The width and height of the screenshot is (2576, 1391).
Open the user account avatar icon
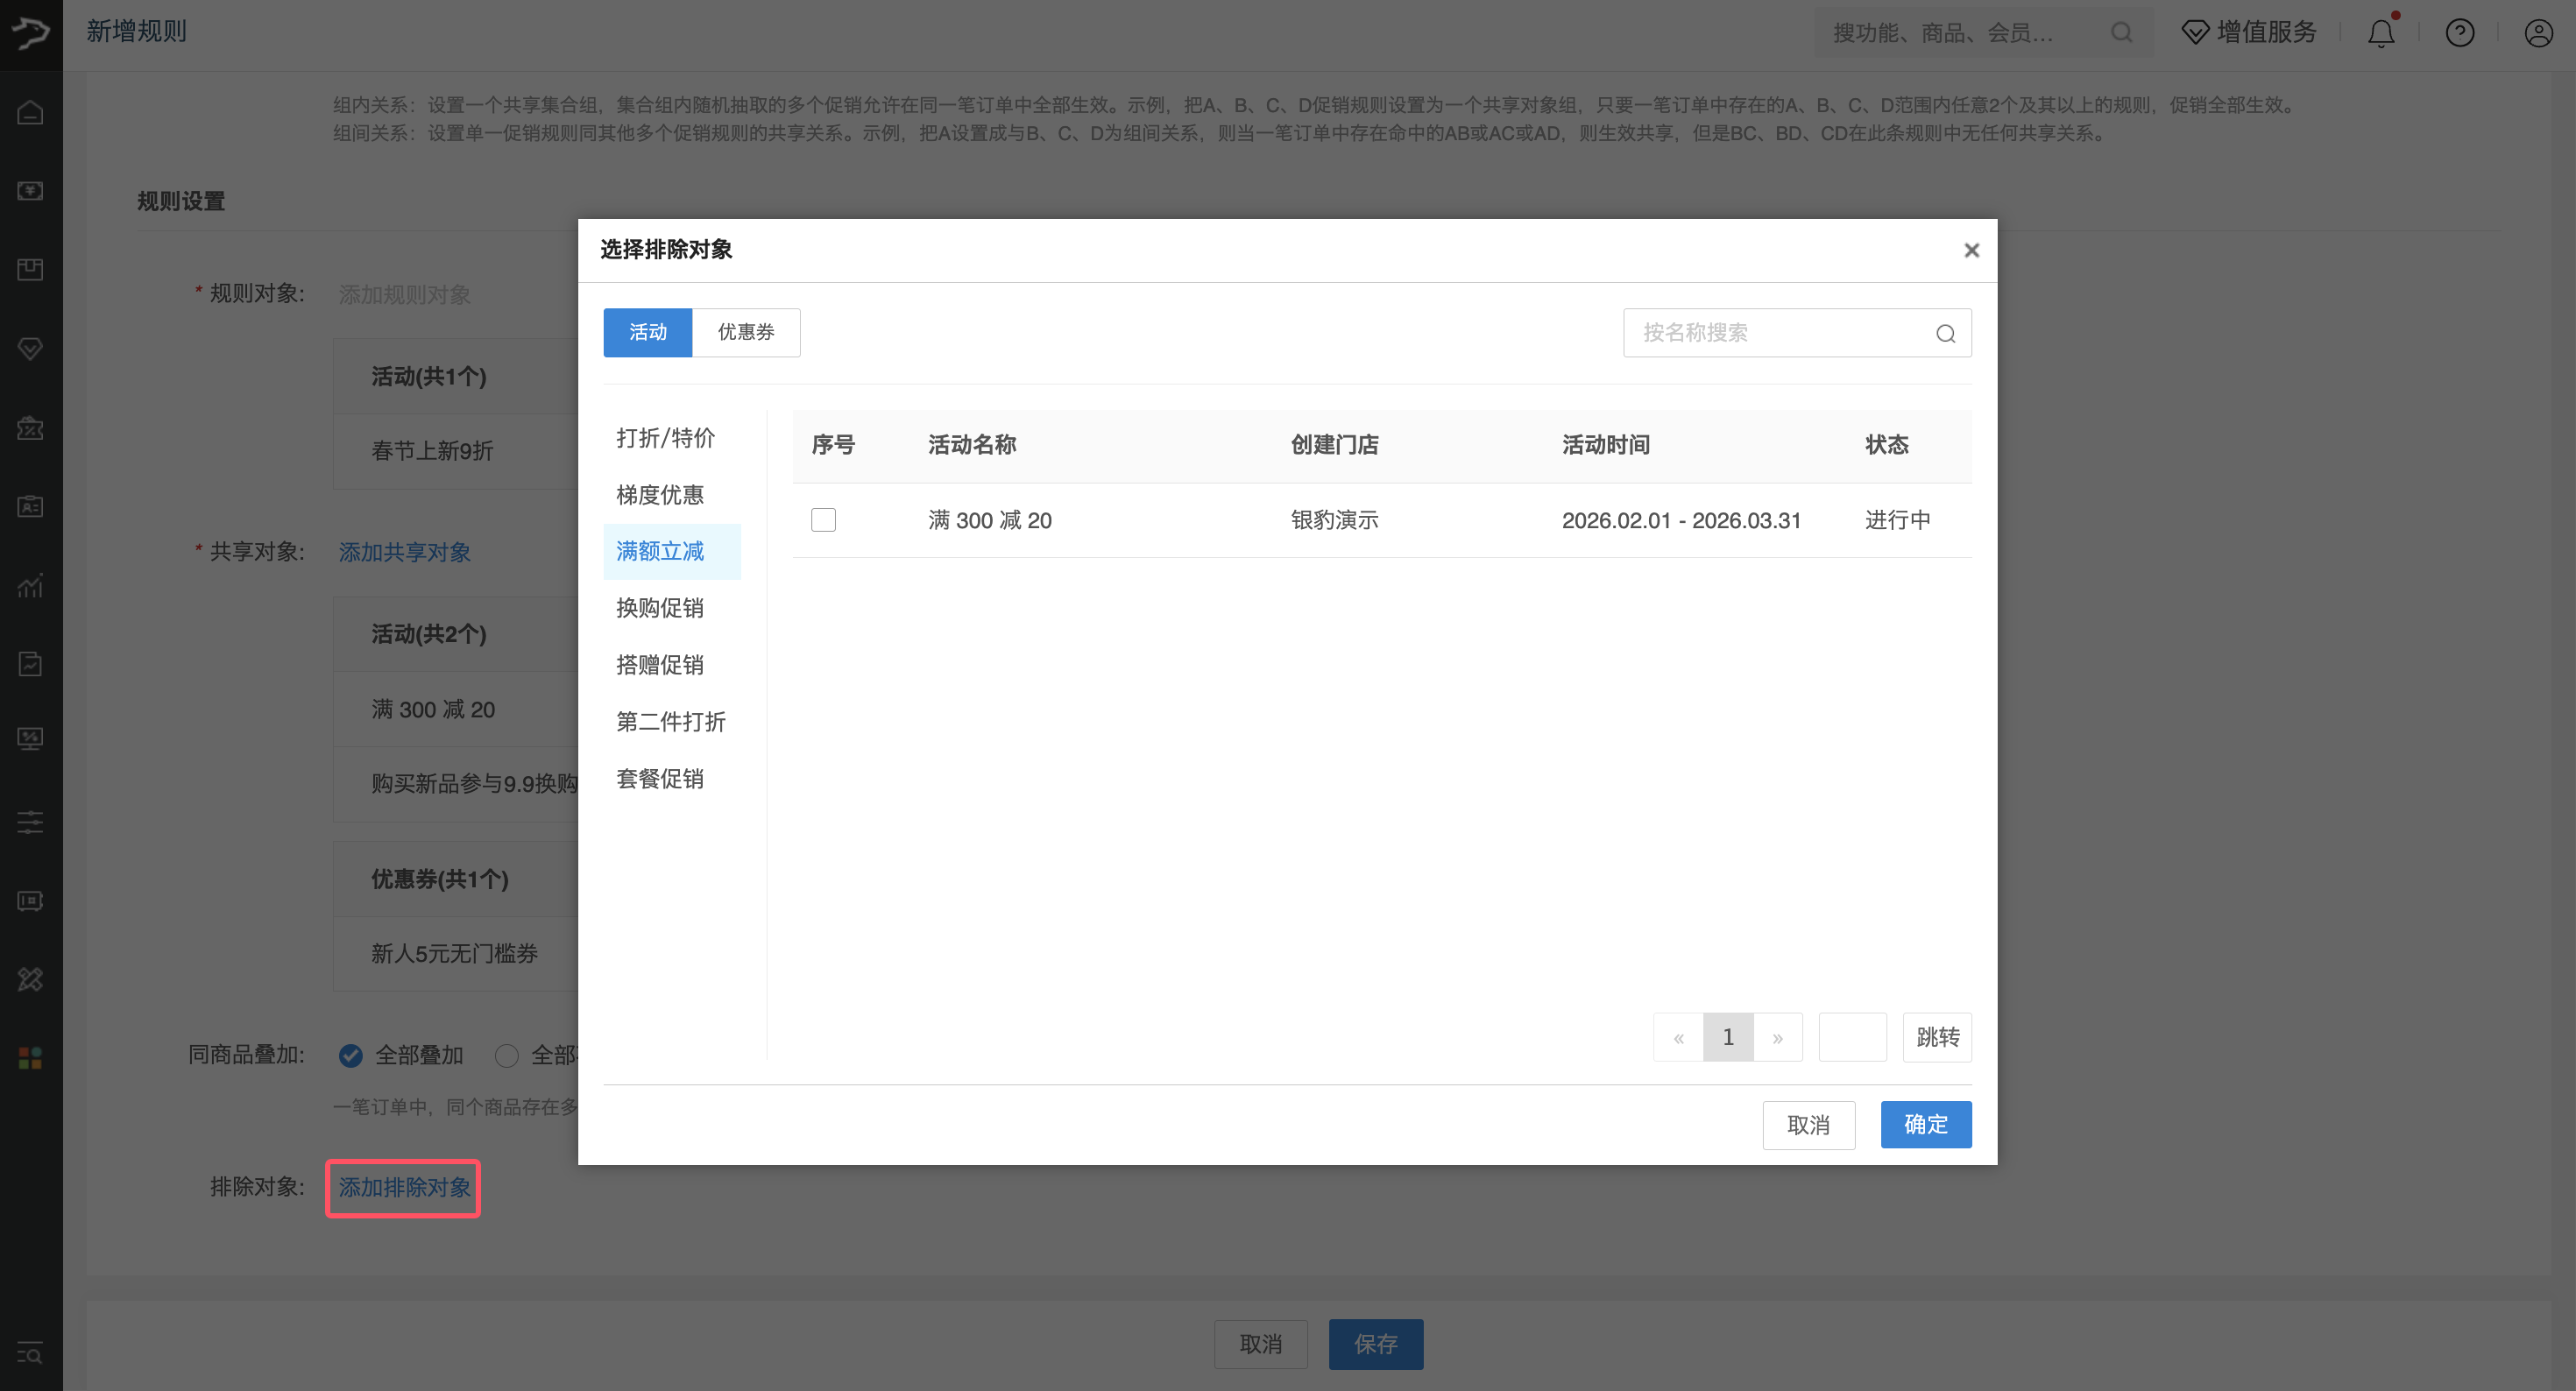2538,33
